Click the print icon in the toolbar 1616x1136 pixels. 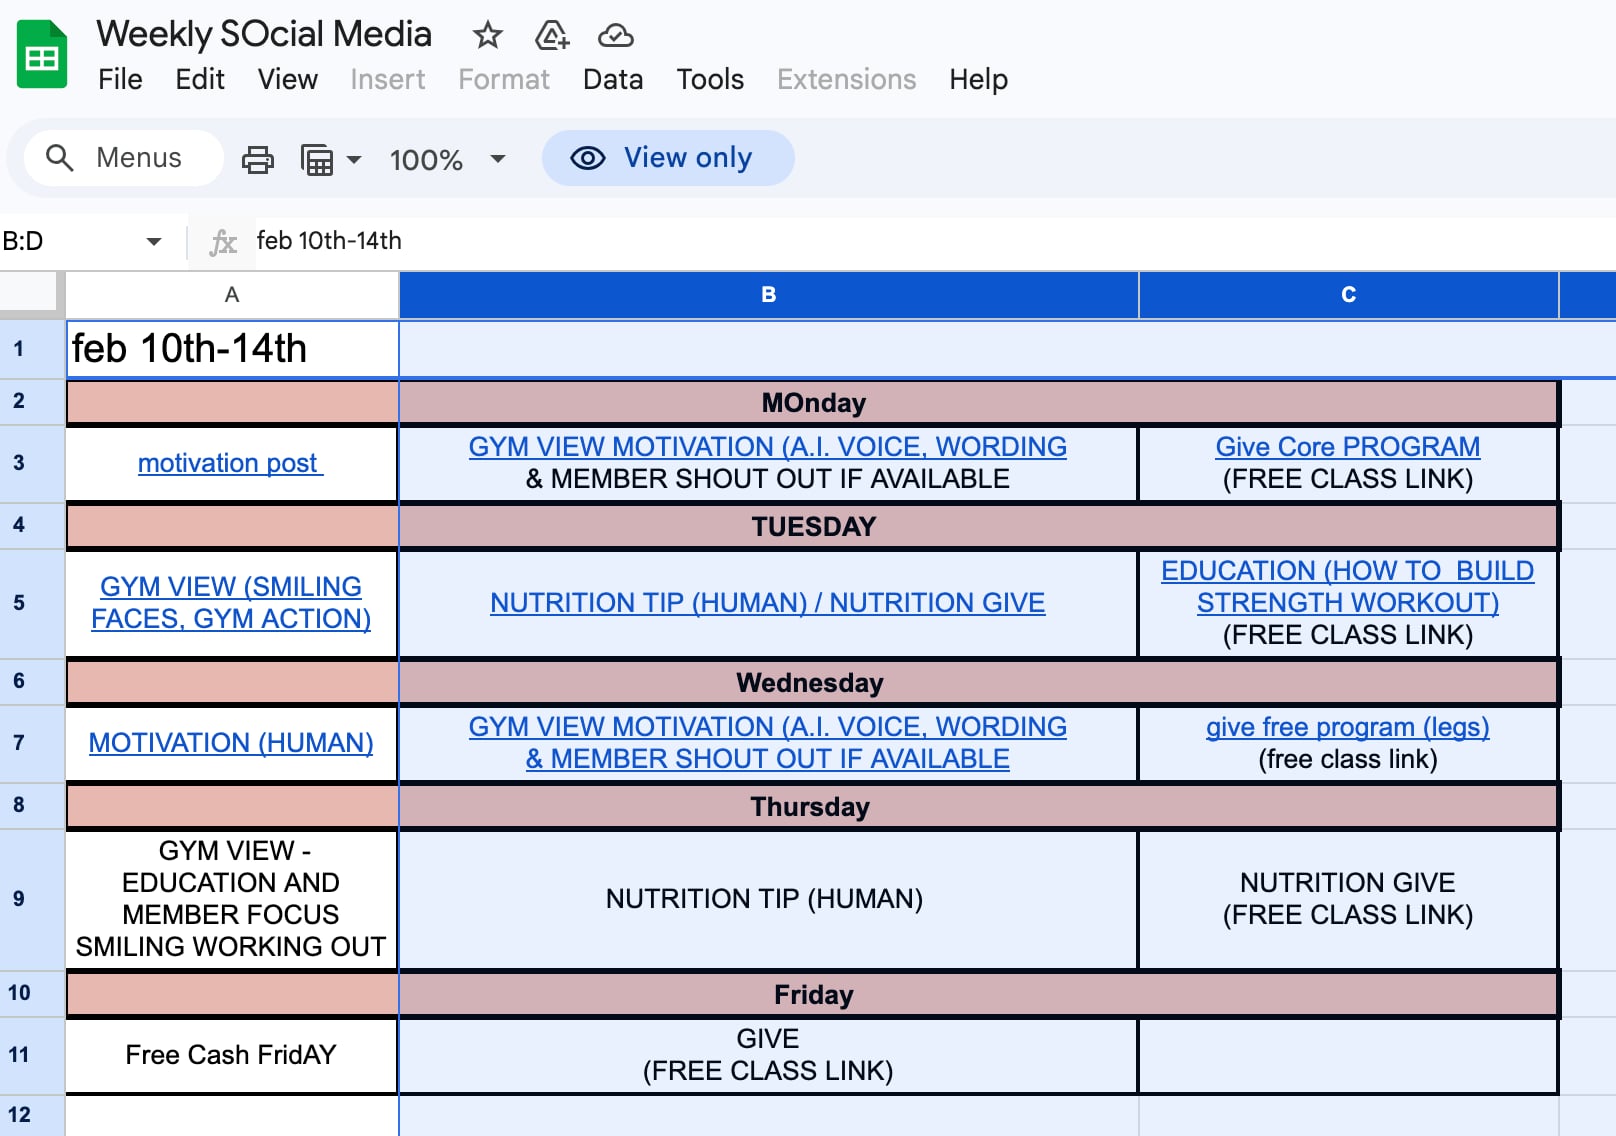[258, 159]
